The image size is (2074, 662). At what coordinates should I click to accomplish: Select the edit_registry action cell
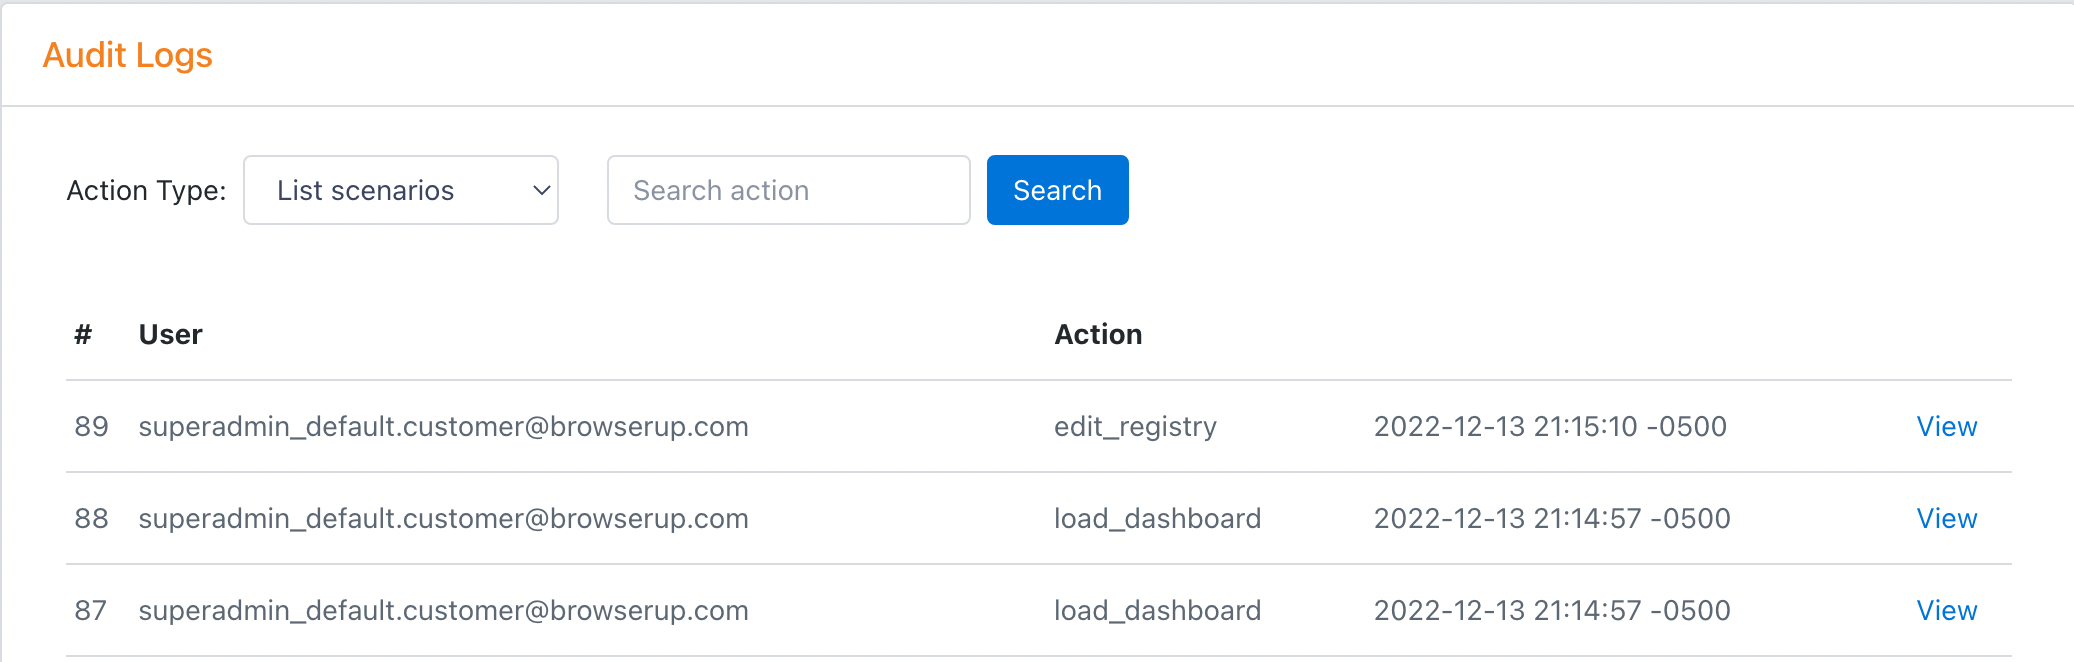[1135, 427]
